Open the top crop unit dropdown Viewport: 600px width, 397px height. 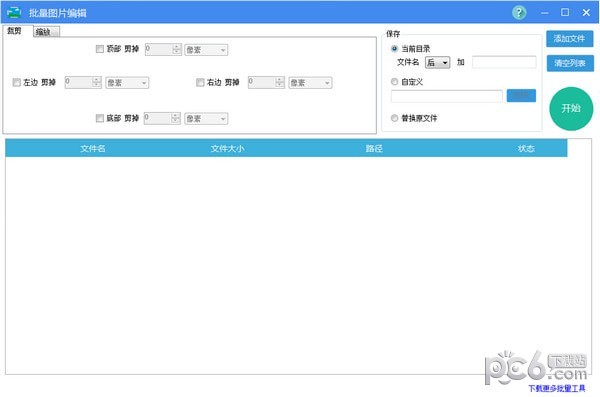pyautogui.click(x=206, y=50)
